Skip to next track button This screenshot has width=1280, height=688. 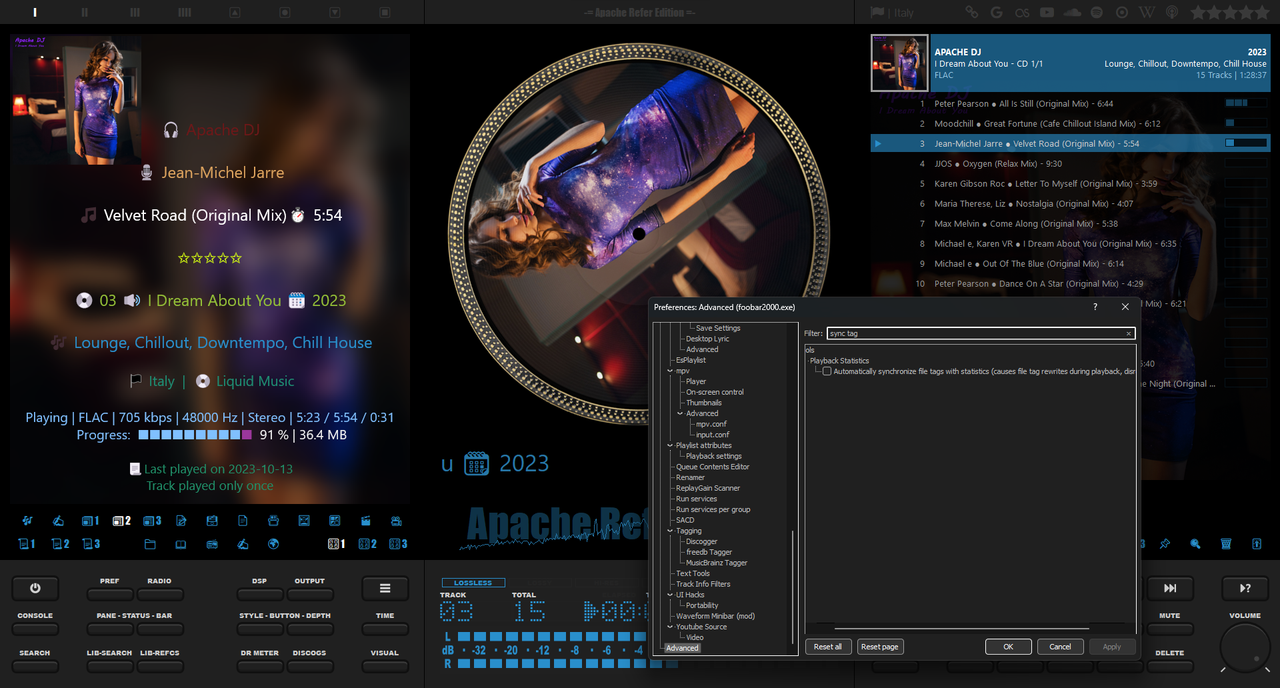pyautogui.click(x=1170, y=588)
